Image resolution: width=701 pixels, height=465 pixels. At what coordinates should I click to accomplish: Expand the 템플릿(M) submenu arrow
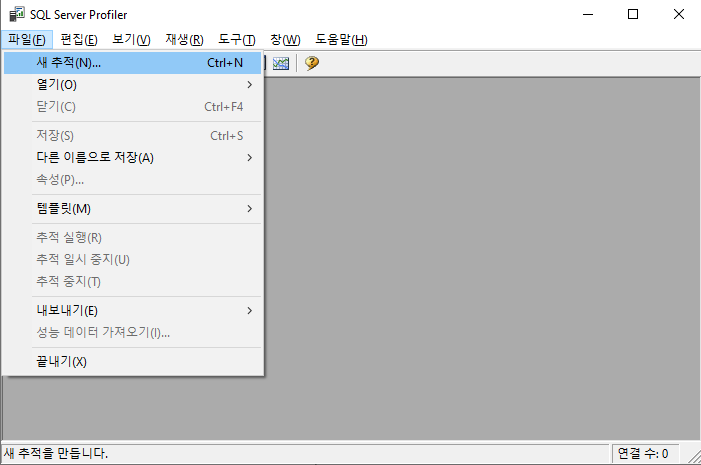point(249,209)
